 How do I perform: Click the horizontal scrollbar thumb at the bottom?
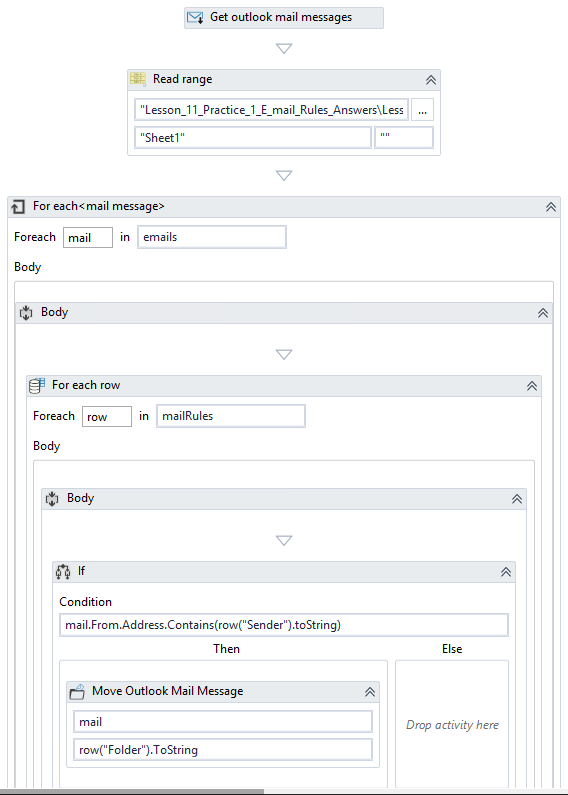(132, 791)
